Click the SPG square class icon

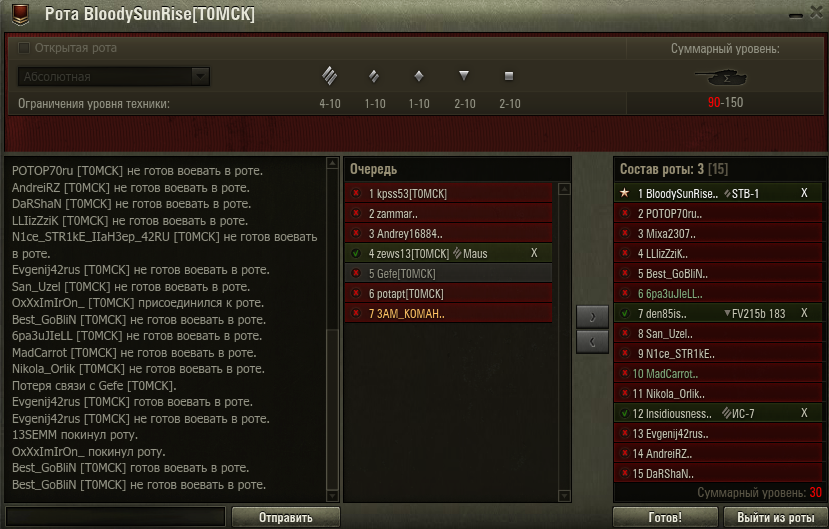coord(509,76)
